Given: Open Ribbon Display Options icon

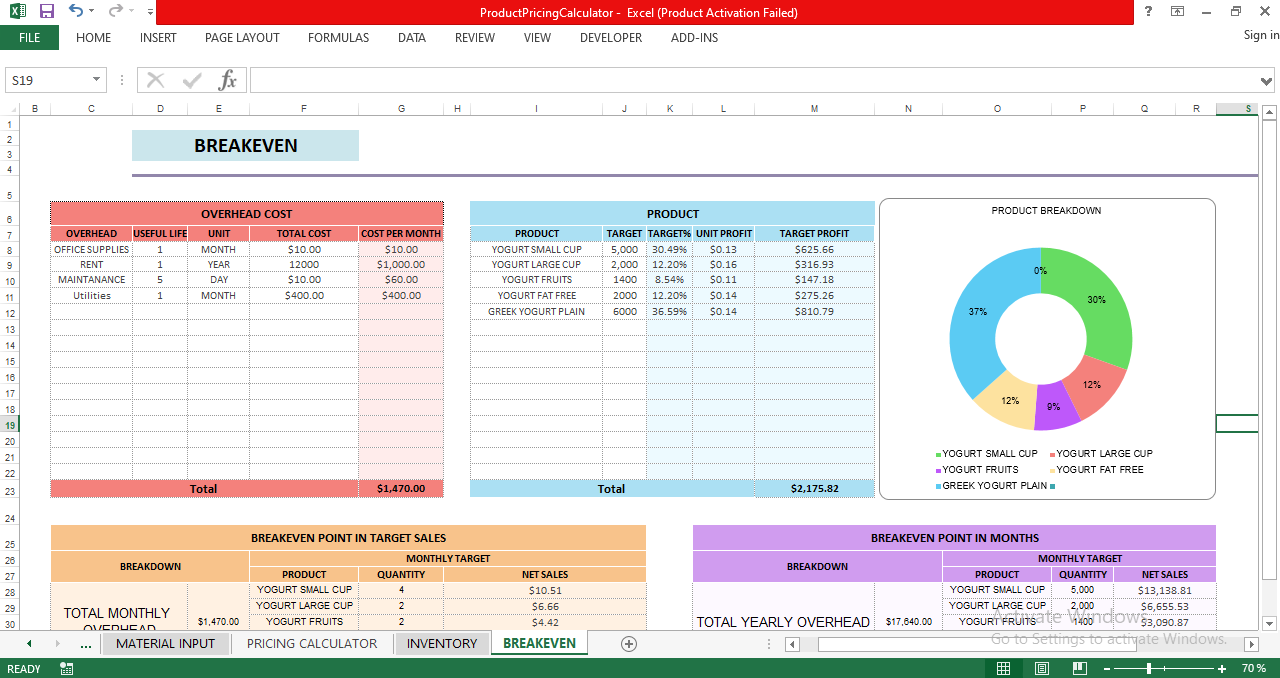Looking at the screenshot, I should pos(1177,11).
